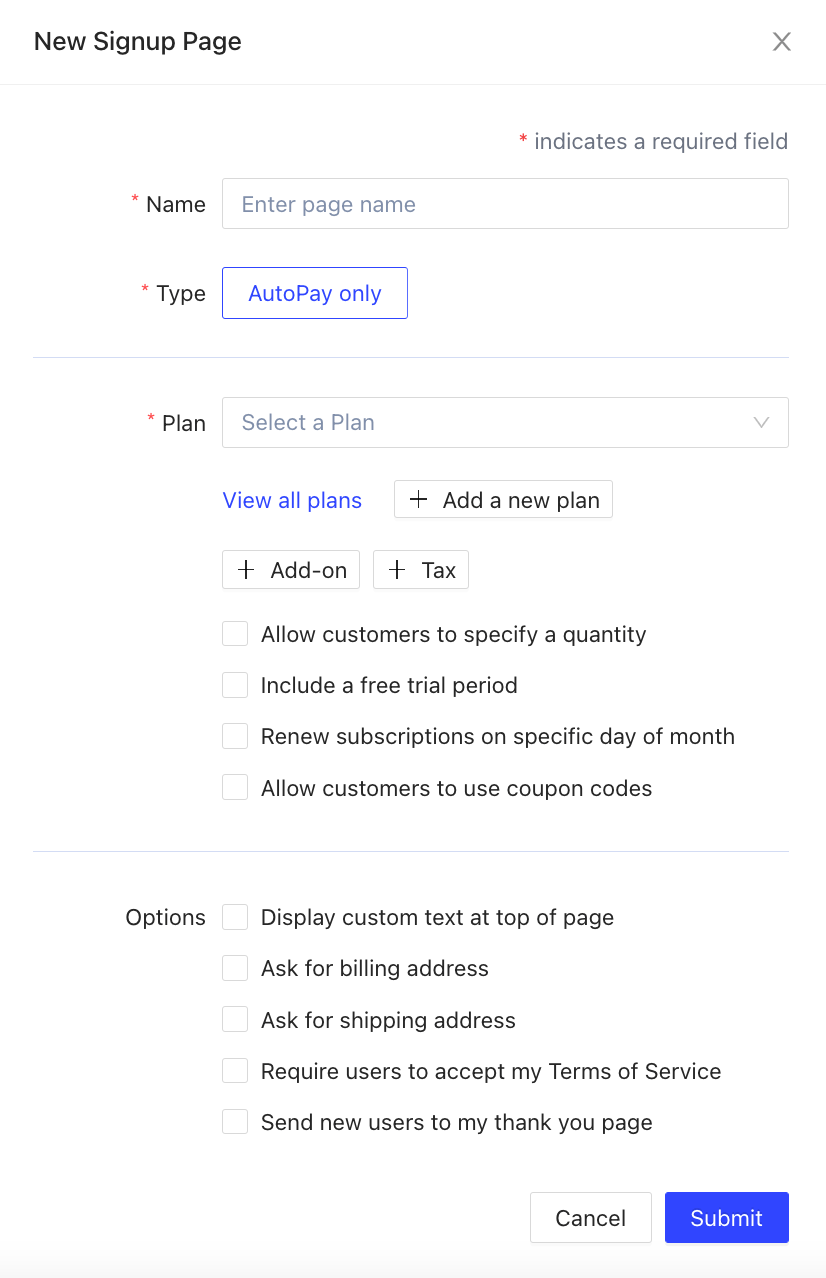This screenshot has height=1278, width=826.
Task: Tick the Ask for billing address checkbox
Action: [235, 968]
